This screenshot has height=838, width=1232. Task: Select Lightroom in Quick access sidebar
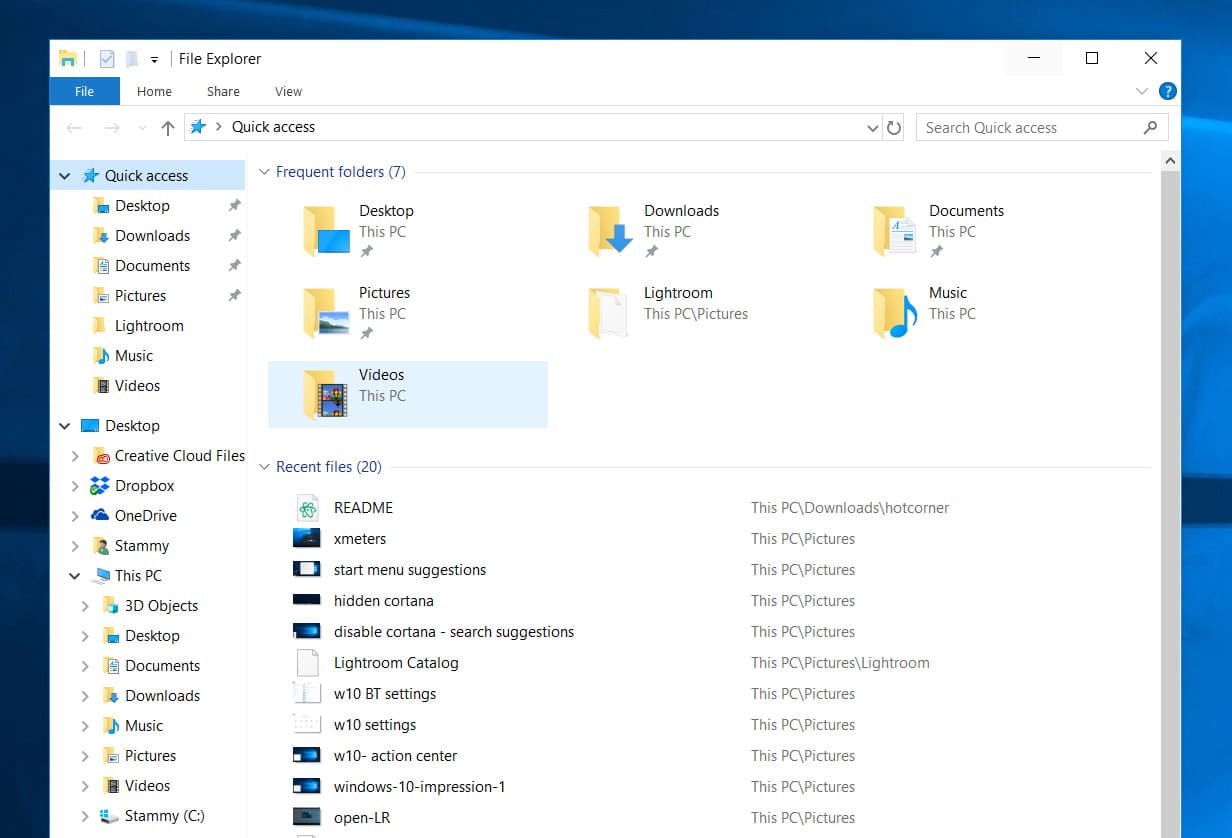148,326
